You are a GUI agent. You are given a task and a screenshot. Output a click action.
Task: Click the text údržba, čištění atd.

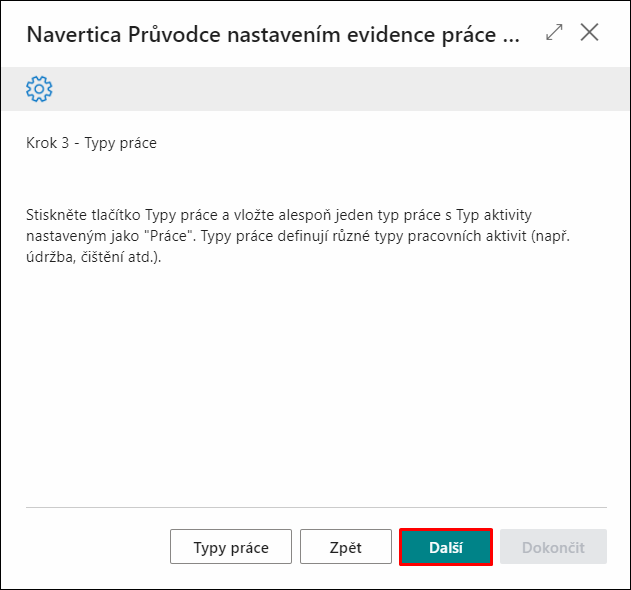(94, 257)
